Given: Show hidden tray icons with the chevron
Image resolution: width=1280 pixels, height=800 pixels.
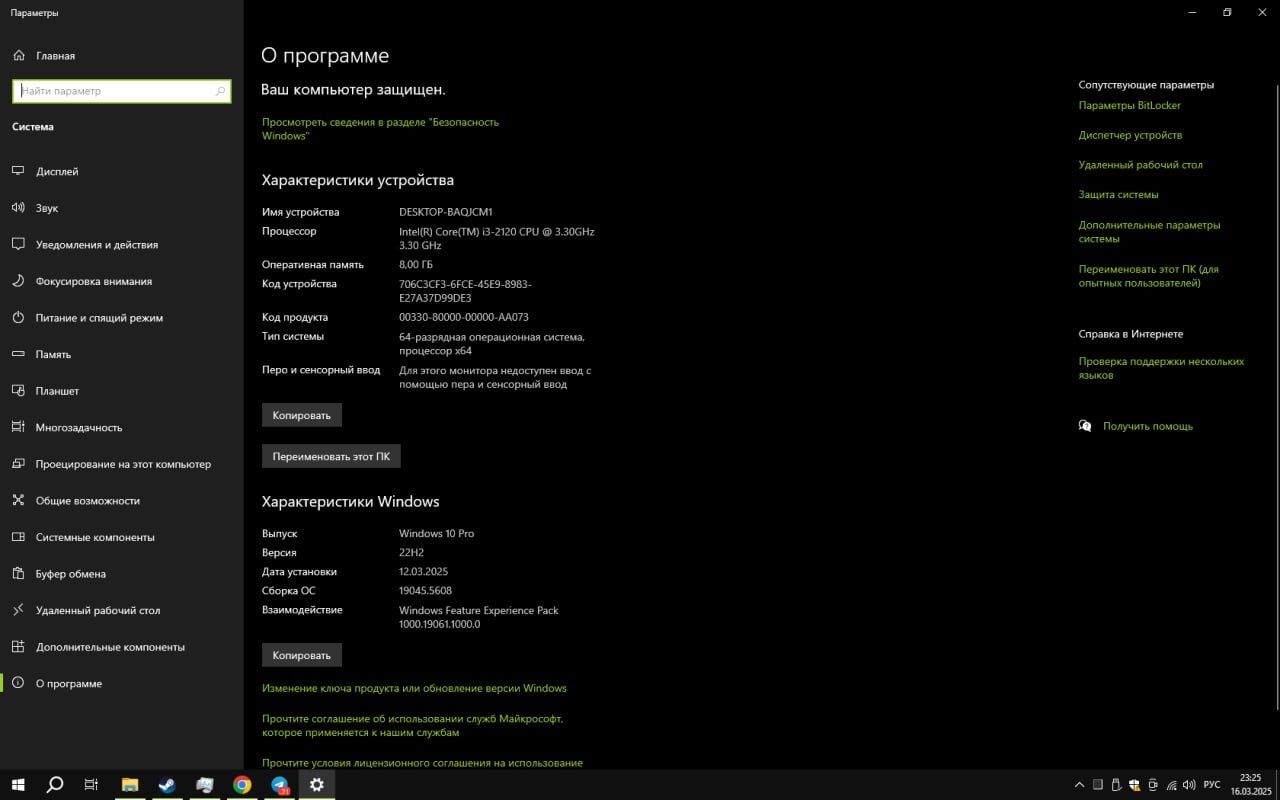Looking at the screenshot, I should [x=1079, y=785].
